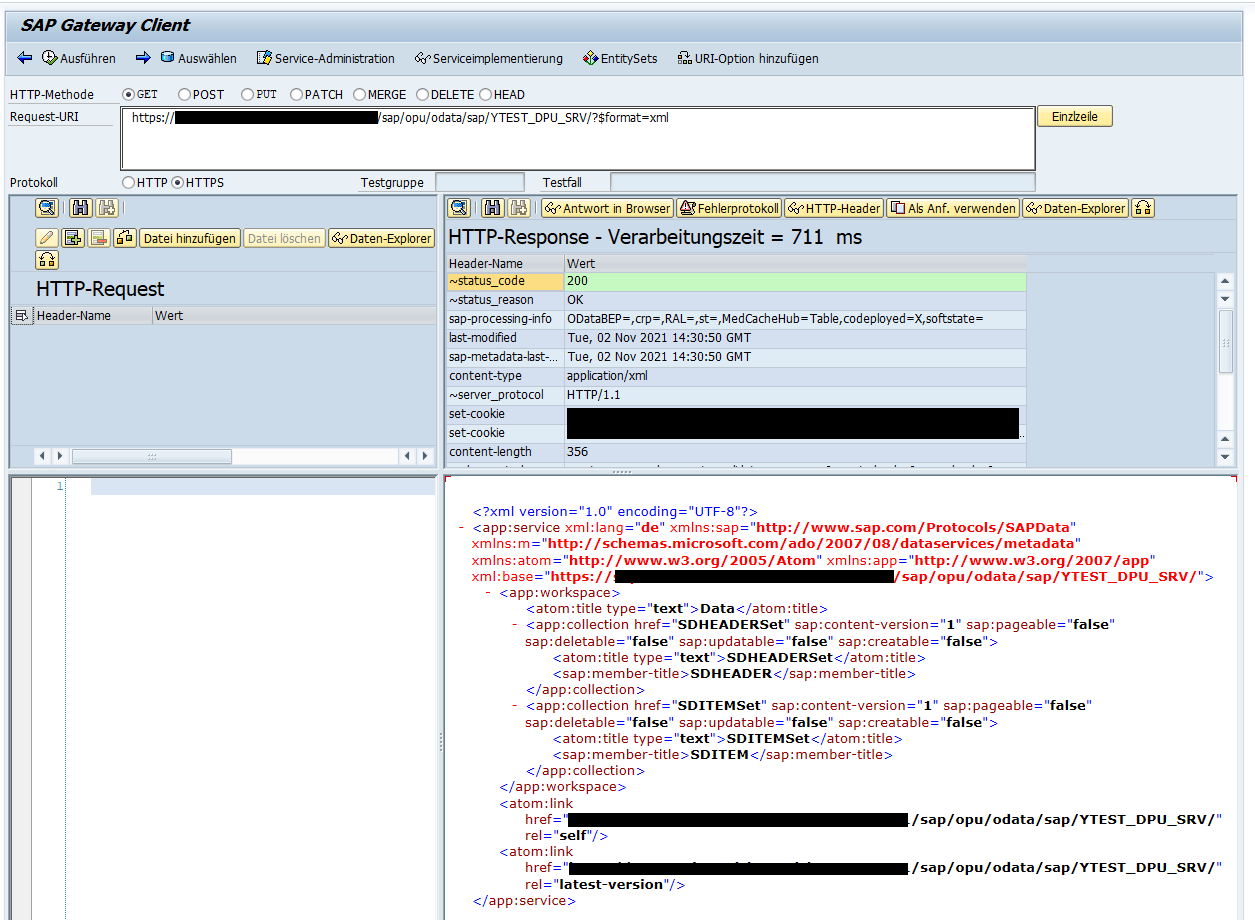The height and width of the screenshot is (920, 1255).
Task: Click Antwort in Browser button
Action: pyautogui.click(x=607, y=208)
